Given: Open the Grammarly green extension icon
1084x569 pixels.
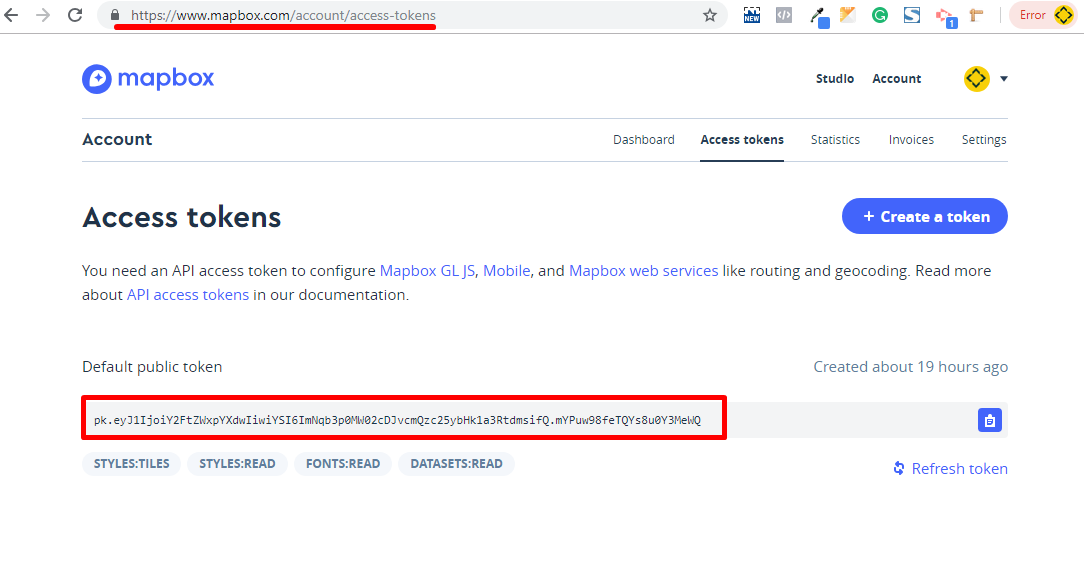Looking at the screenshot, I should [x=879, y=15].
